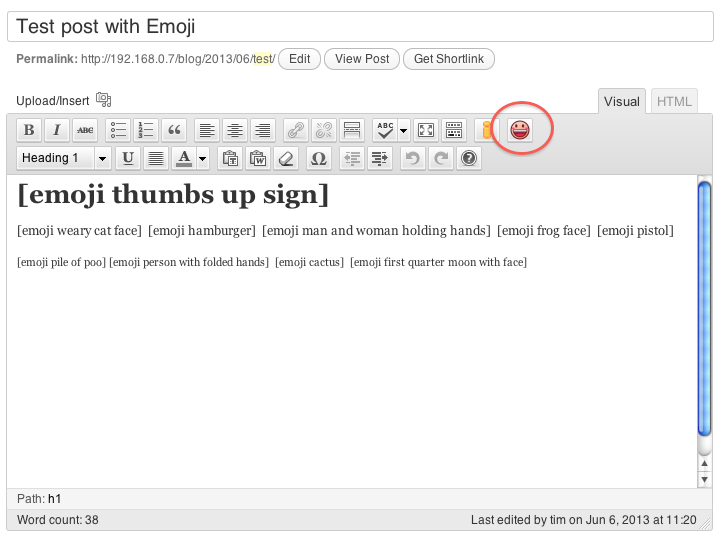Click the '[emoji pile of poo]' text
Viewport: 725px width, 540px height.
[x=61, y=263]
